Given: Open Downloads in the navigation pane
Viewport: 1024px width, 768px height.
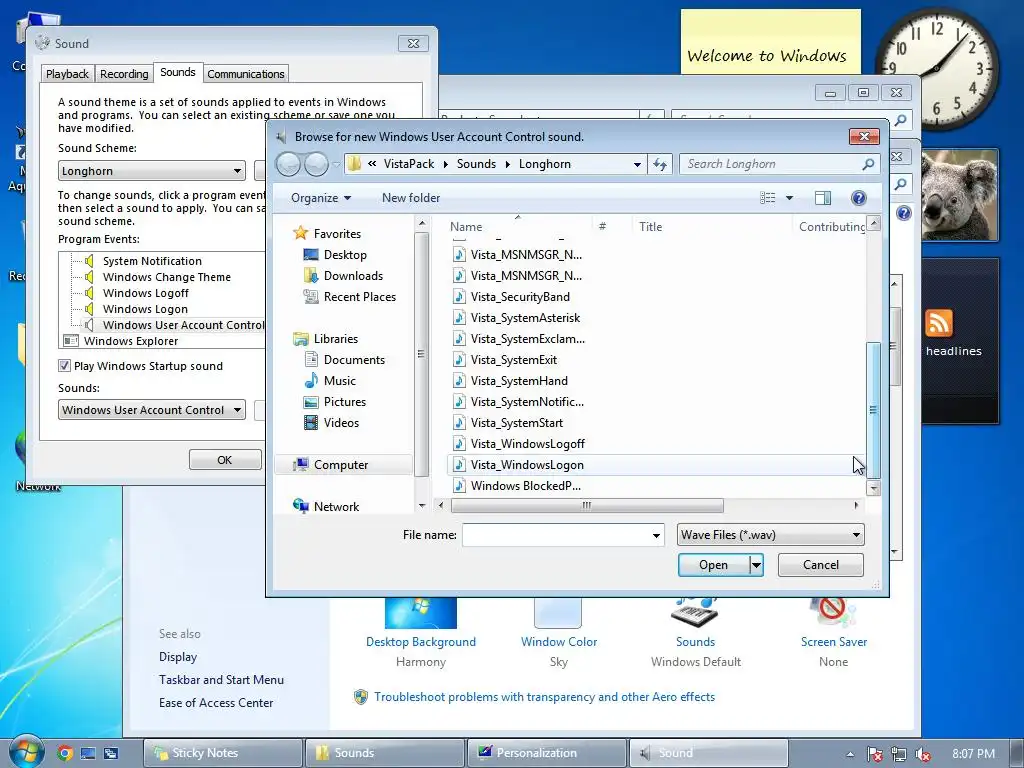Looking at the screenshot, I should (x=344, y=276).
